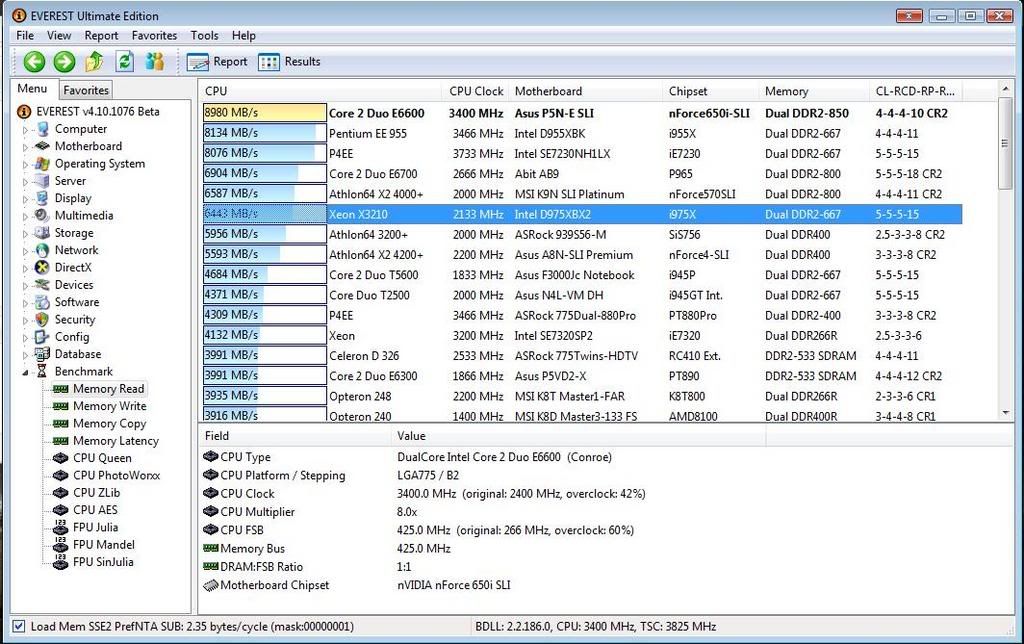Switch to the Favorites tab
Screen dimensions: 1024x644
86,89
